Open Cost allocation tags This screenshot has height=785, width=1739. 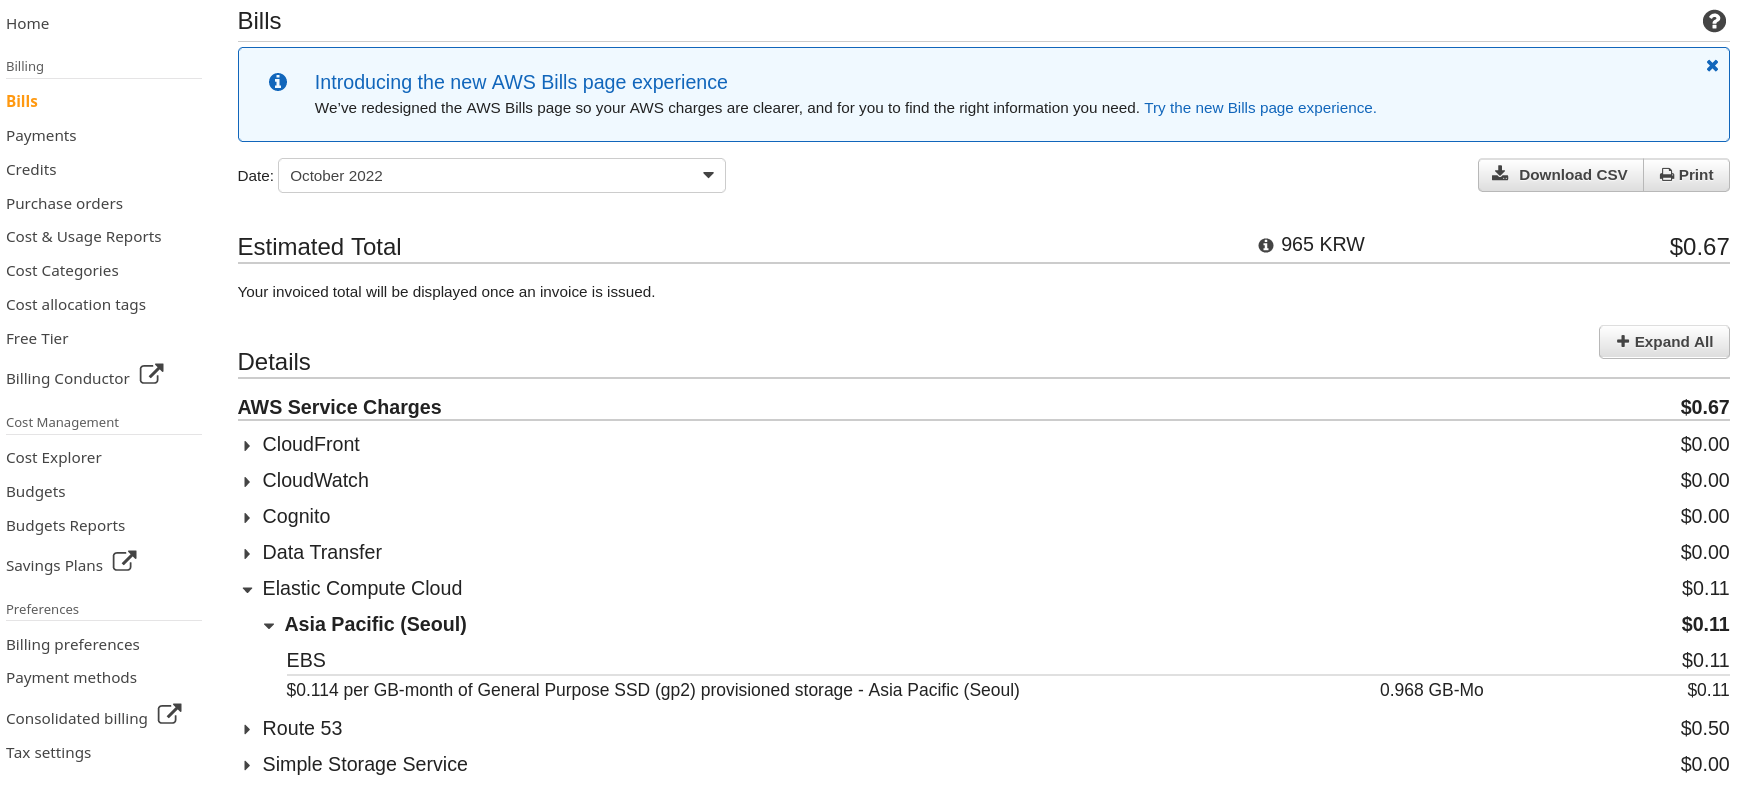coord(76,305)
